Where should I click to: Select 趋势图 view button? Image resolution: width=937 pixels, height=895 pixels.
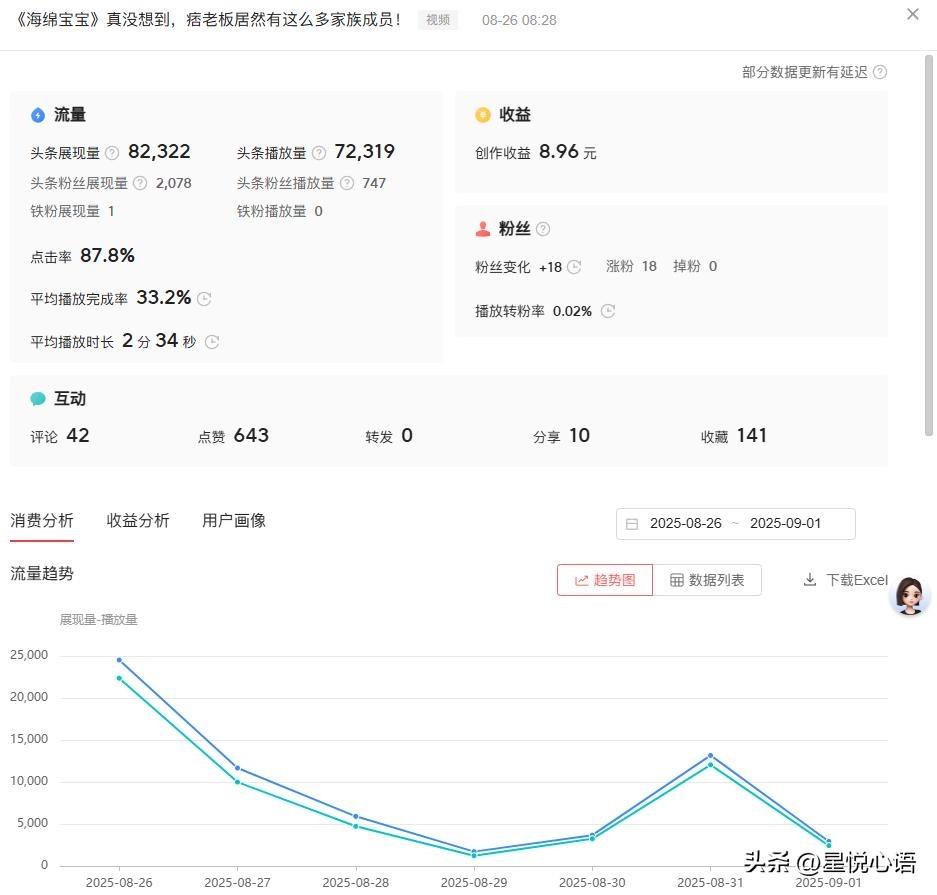[x=605, y=580]
